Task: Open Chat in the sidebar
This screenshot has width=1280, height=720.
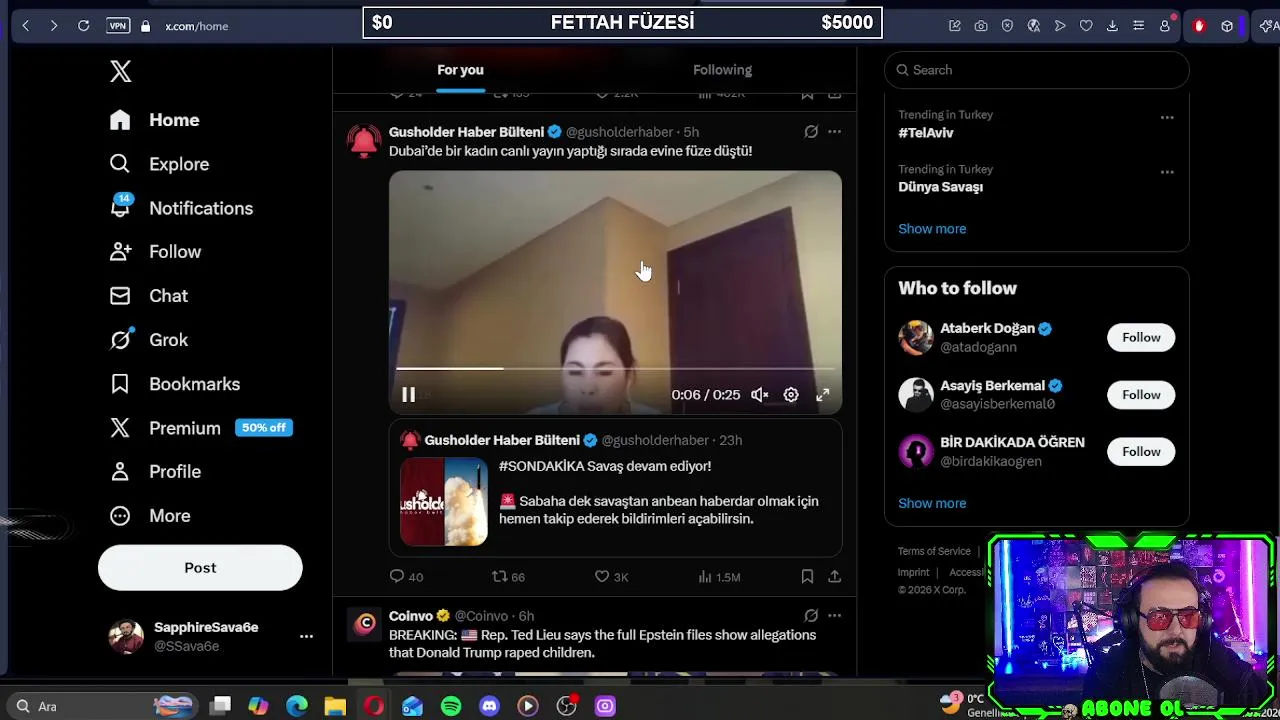Action: point(149,296)
